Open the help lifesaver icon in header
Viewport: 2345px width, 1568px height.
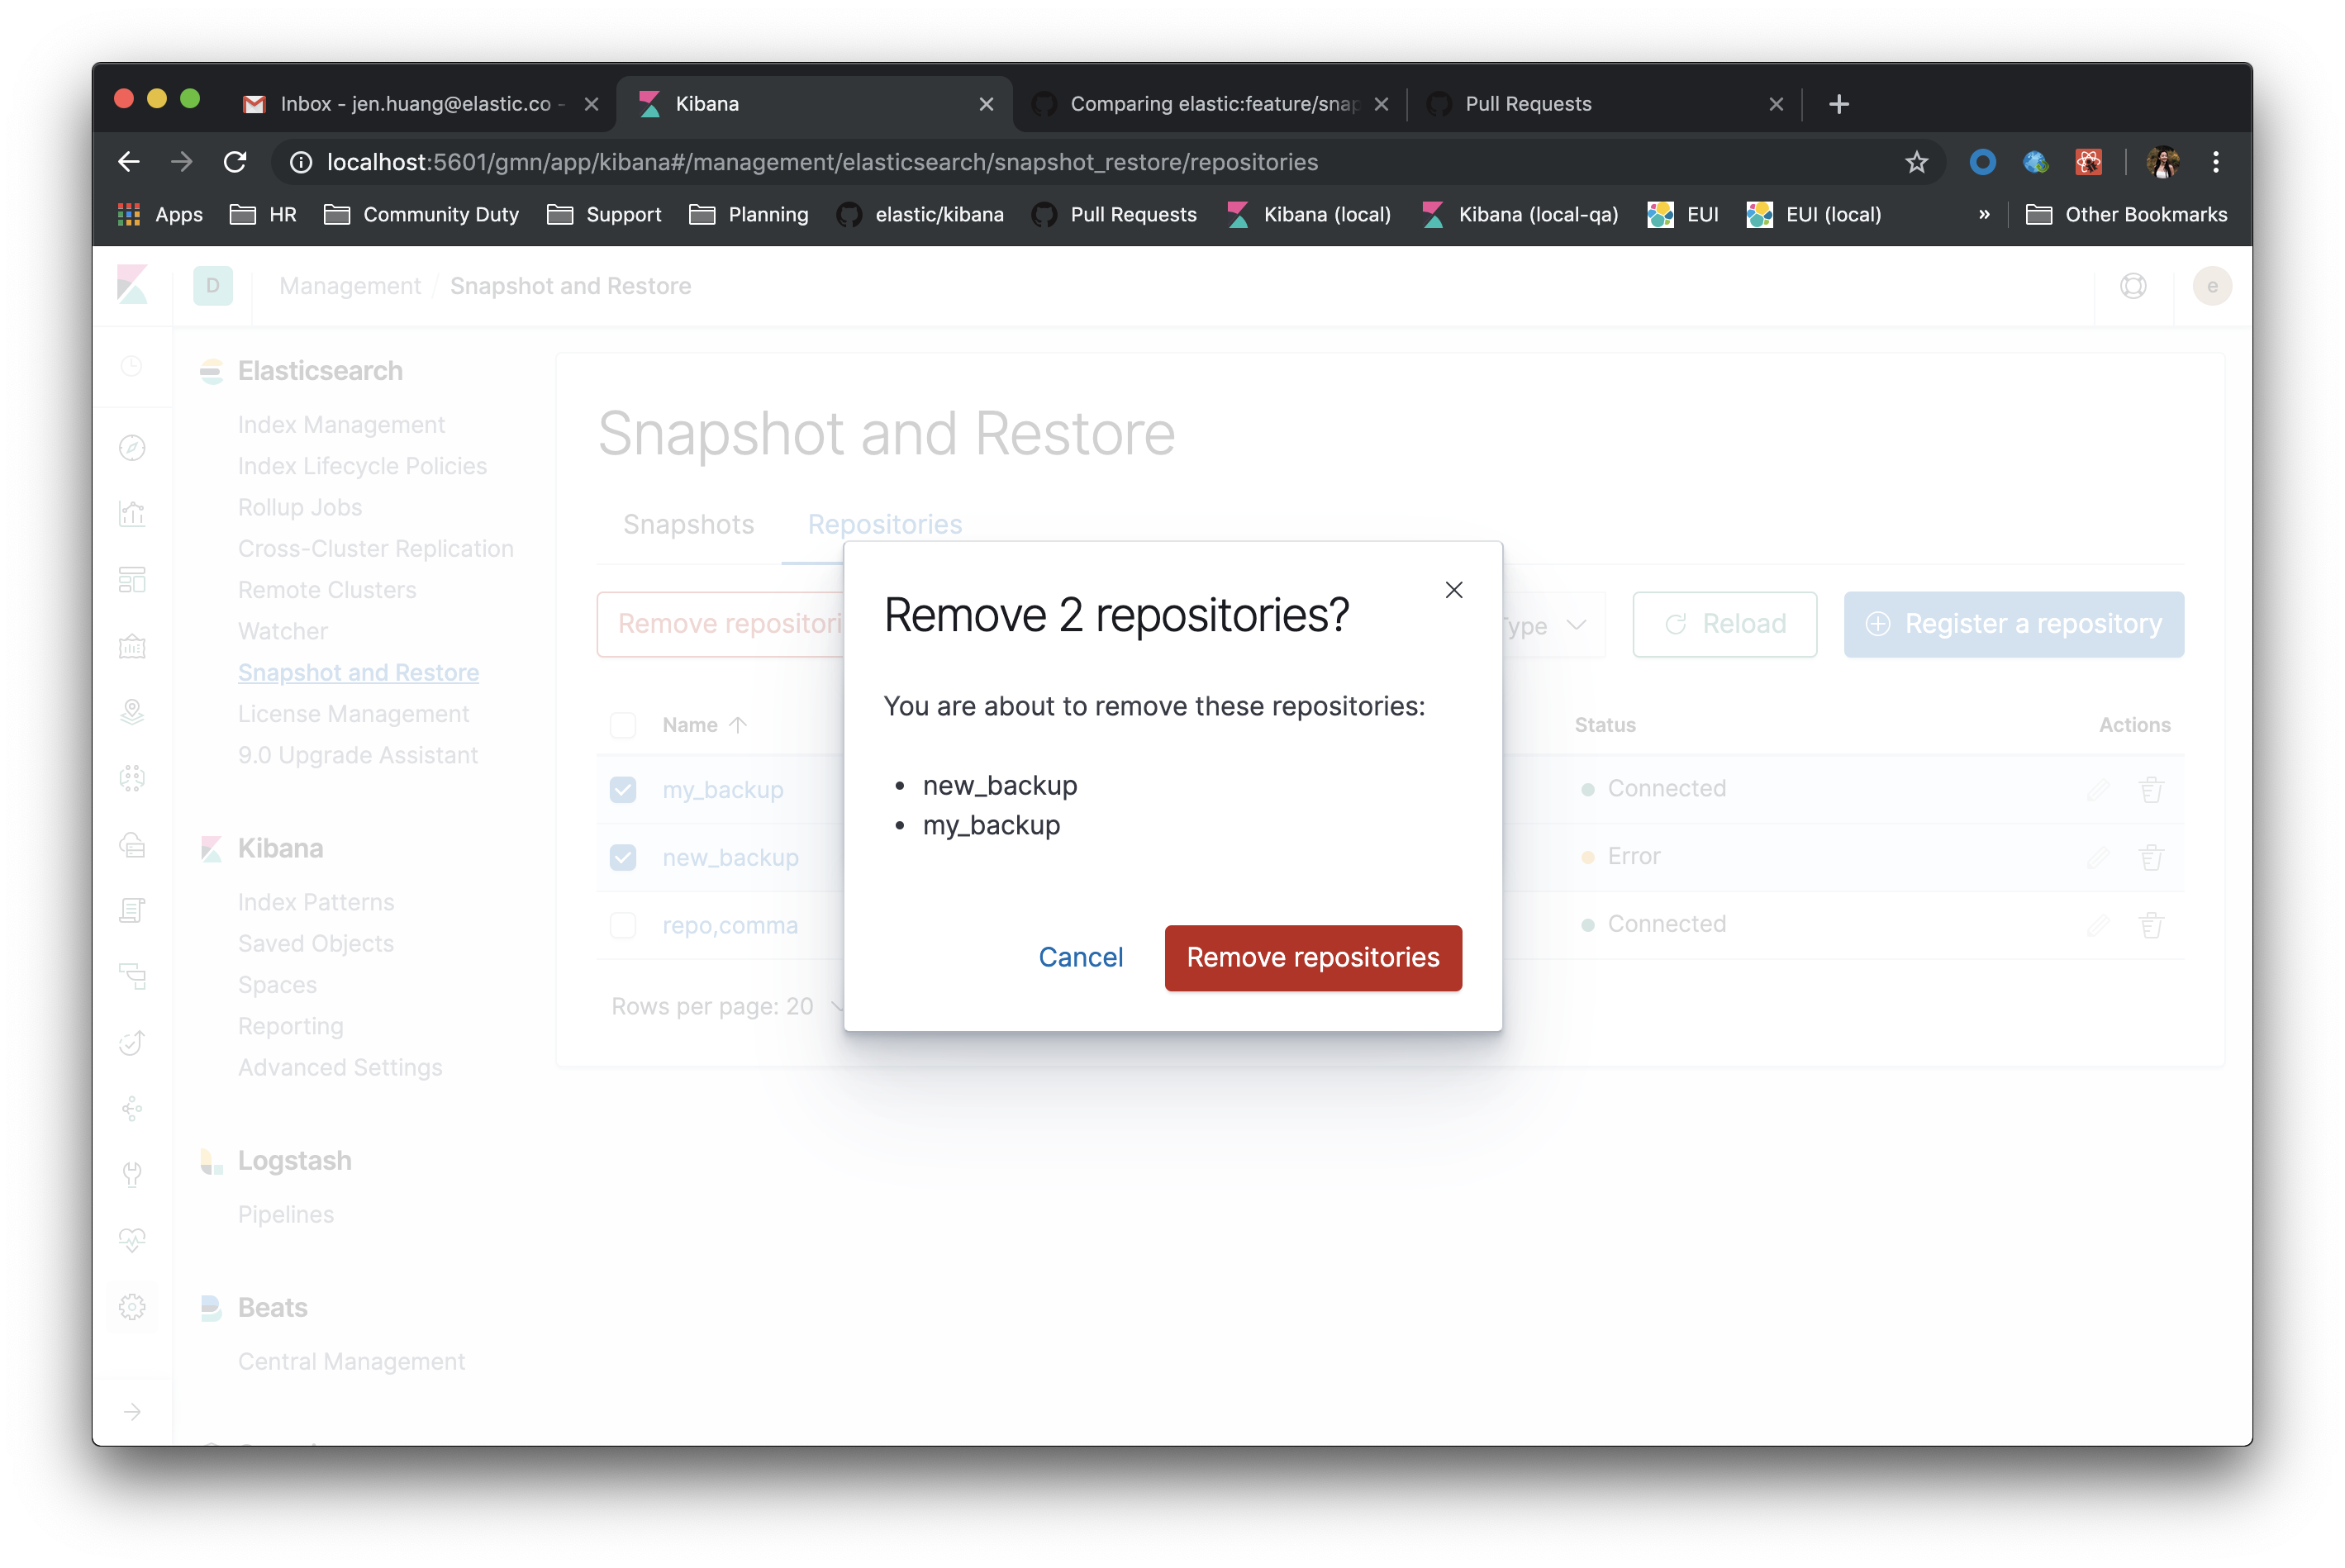[2132, 286]
